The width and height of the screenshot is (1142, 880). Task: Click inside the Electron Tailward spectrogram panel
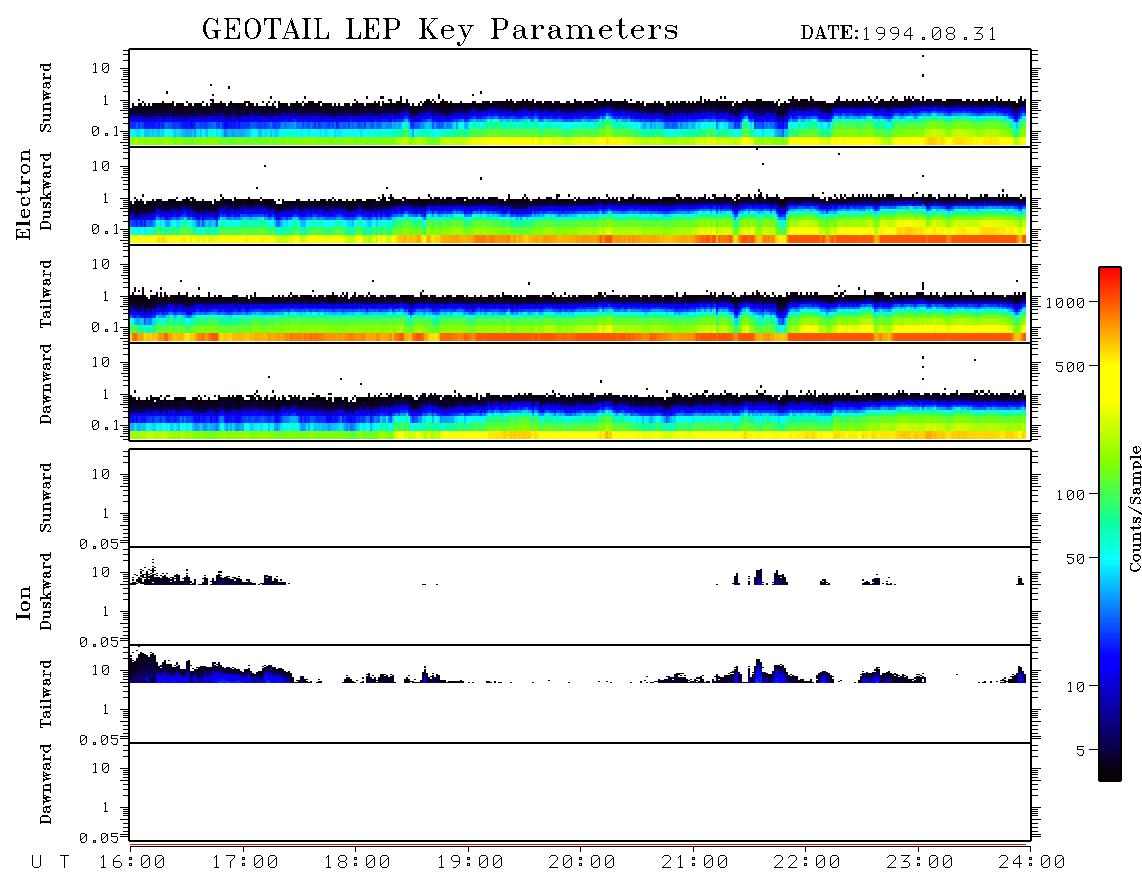click(580, 294)
